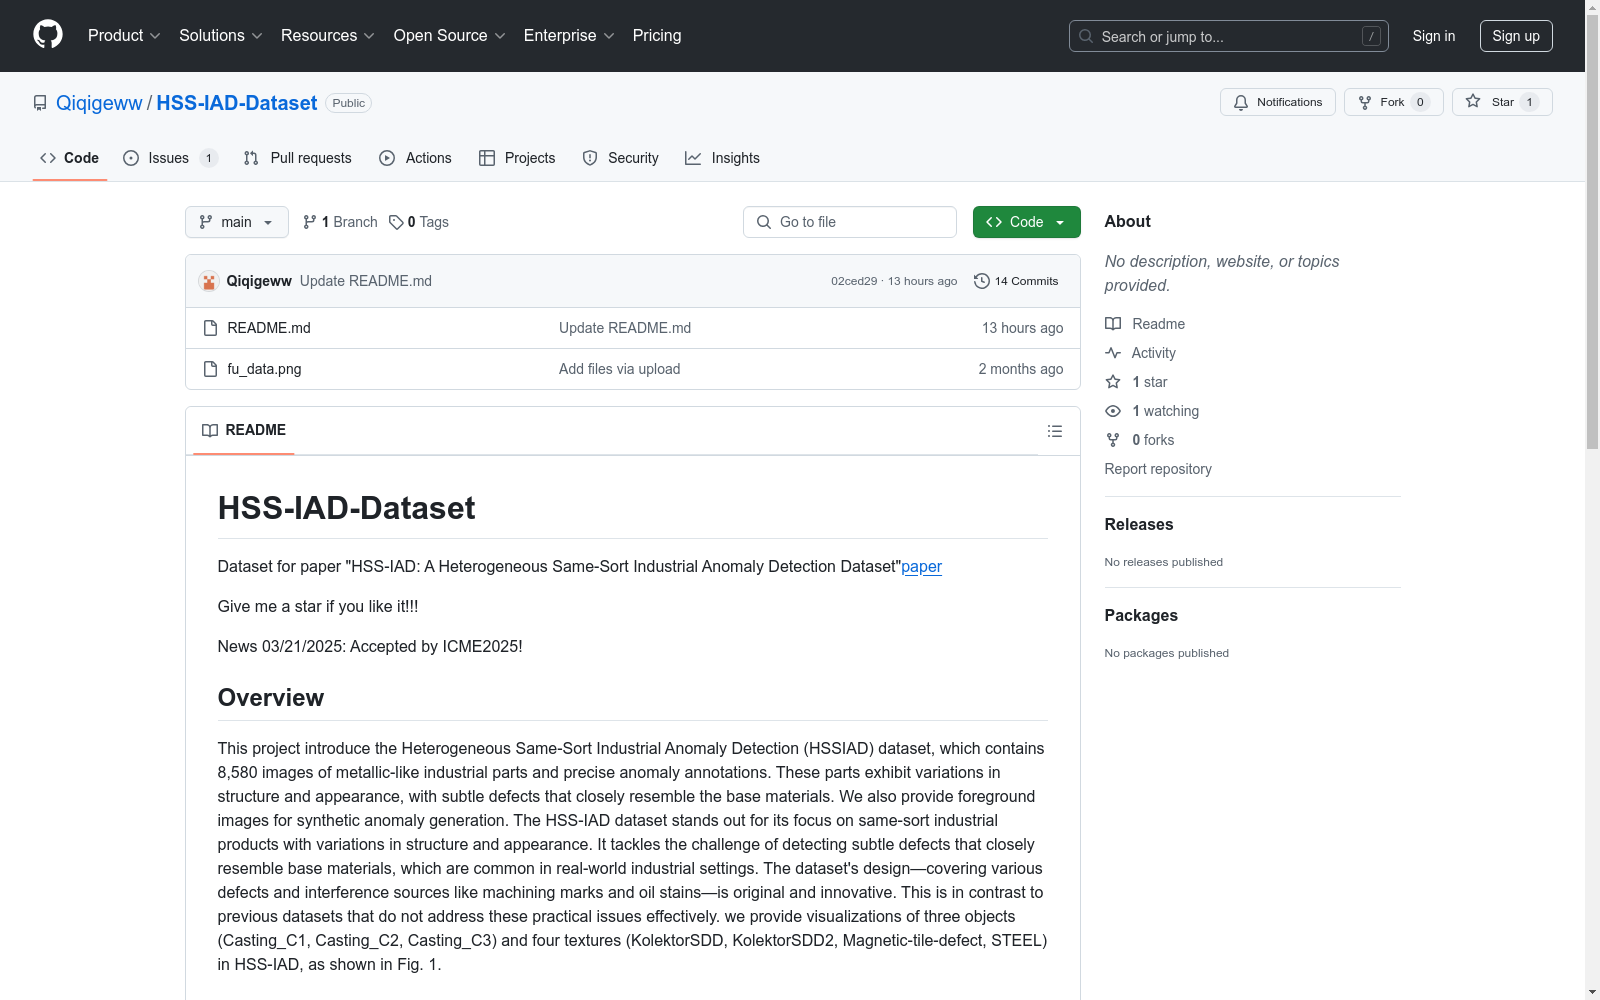
Task: Click the Sign up button
Action: coord(1515,36)
